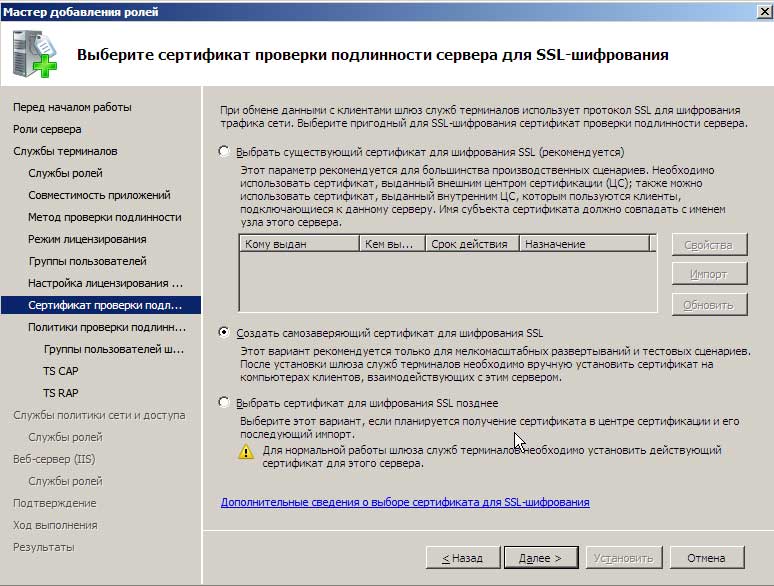This screenshot has height=586, width=774.
Task: Select choose SSL certificate later radio option
Action: point(224,402)
